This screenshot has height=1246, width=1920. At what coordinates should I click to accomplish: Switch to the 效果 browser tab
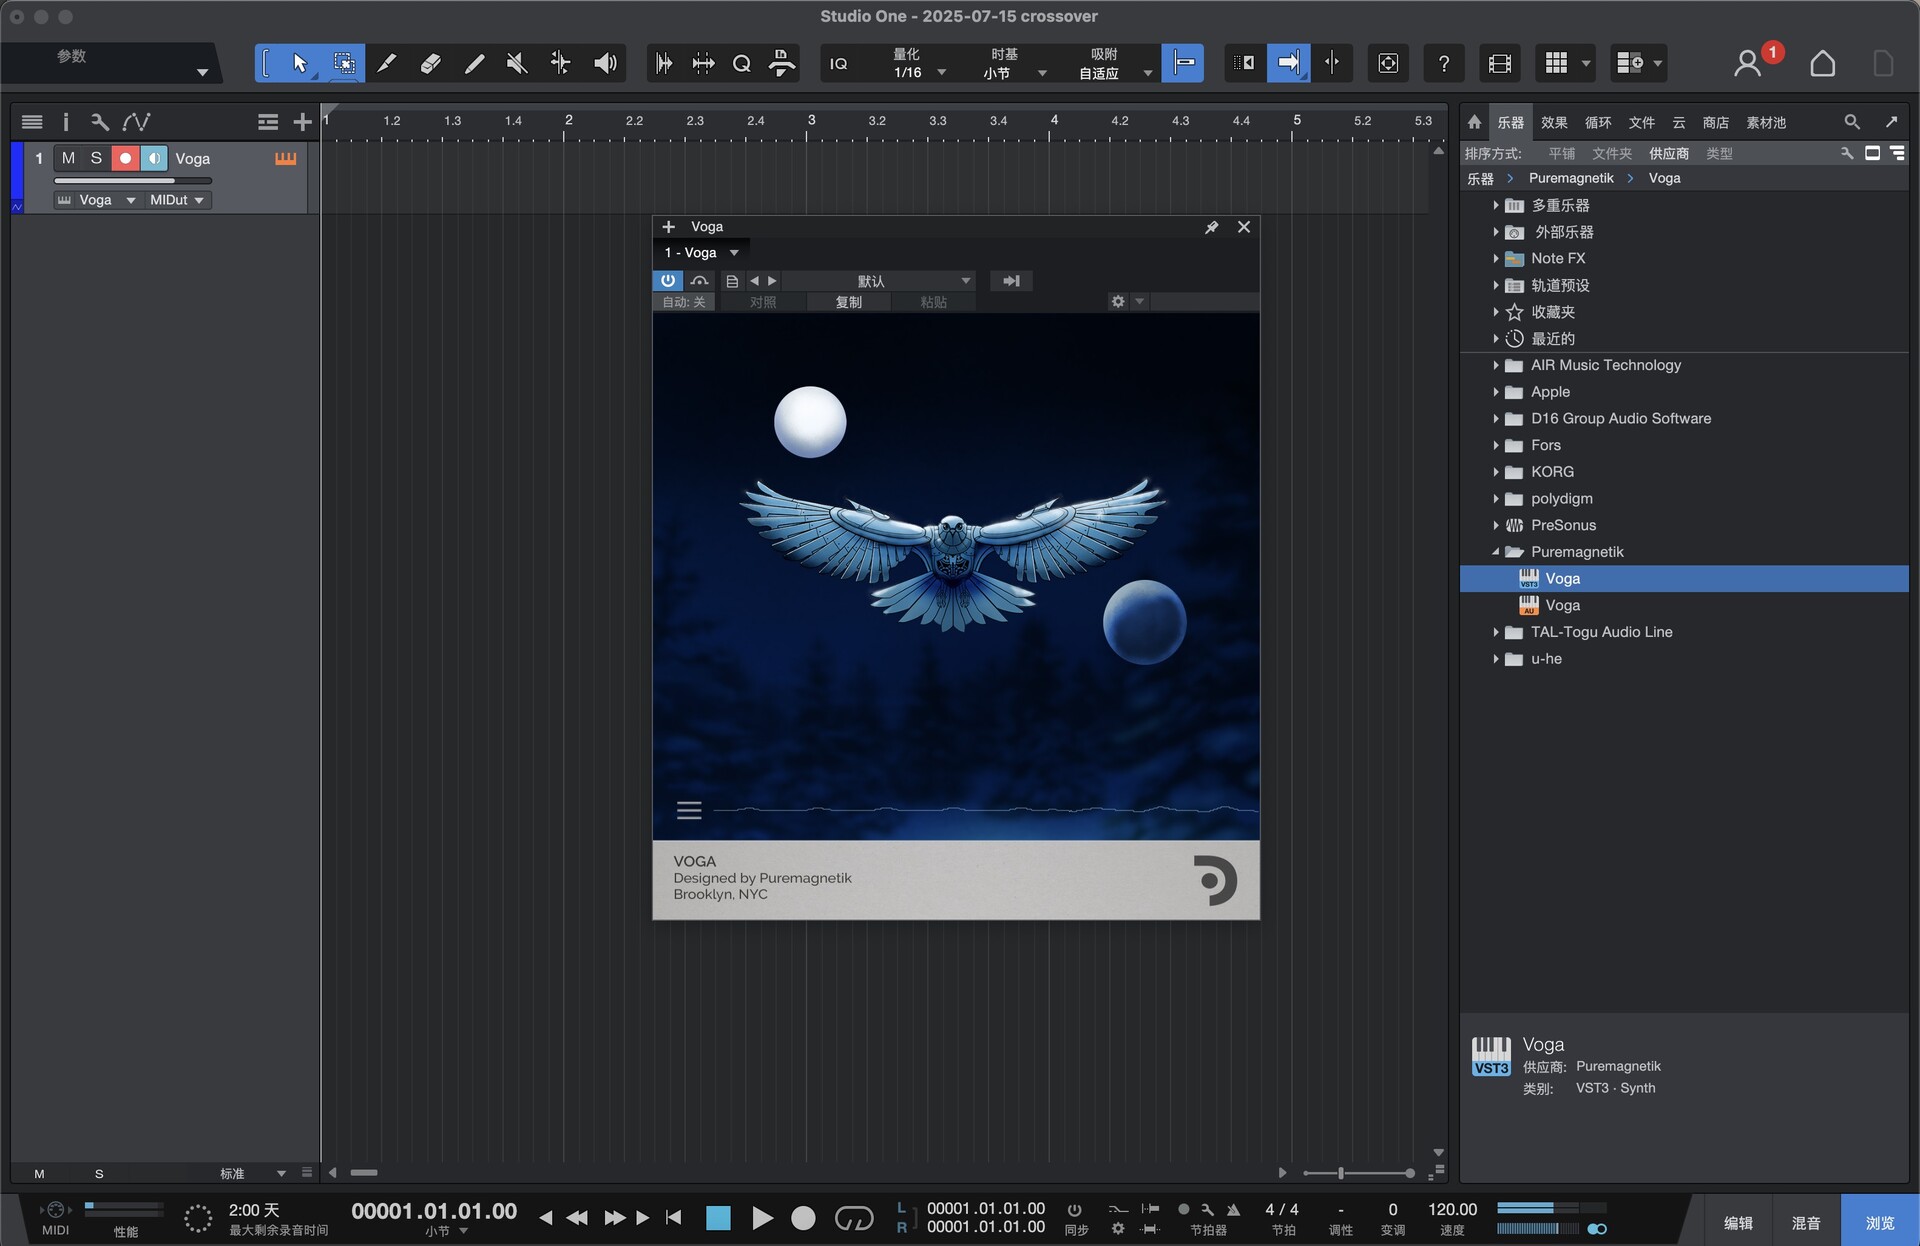click(1554, 122)
